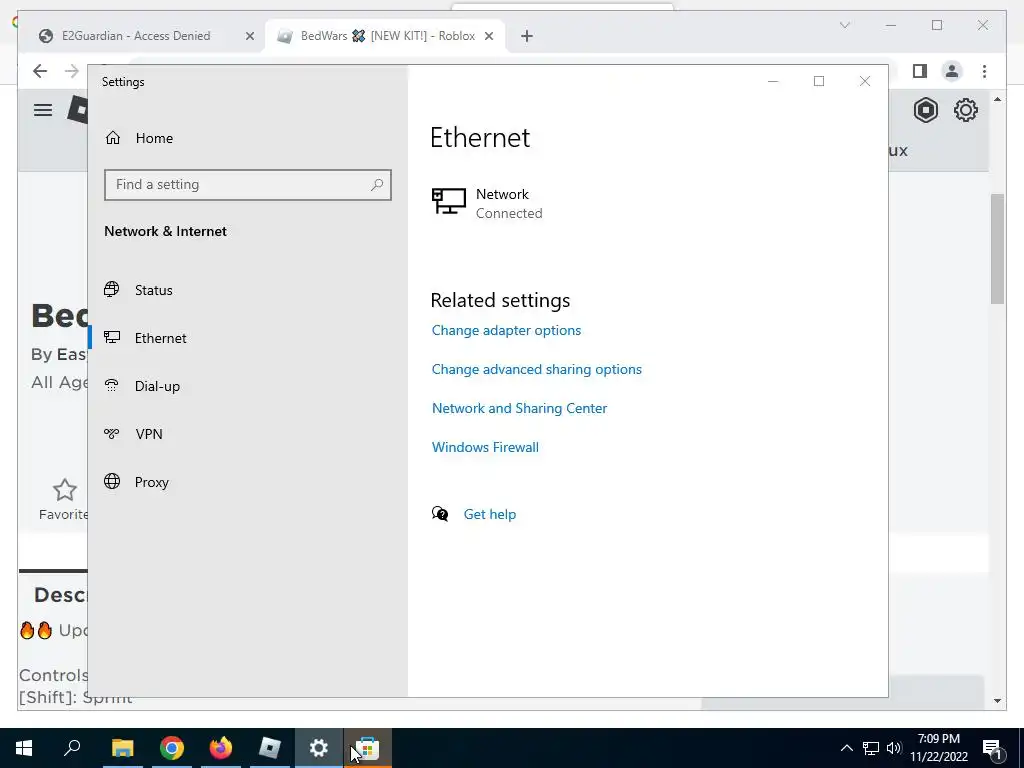Open Settings app from taskbar
1024x768 pixels.
click(x=319, y=748)
